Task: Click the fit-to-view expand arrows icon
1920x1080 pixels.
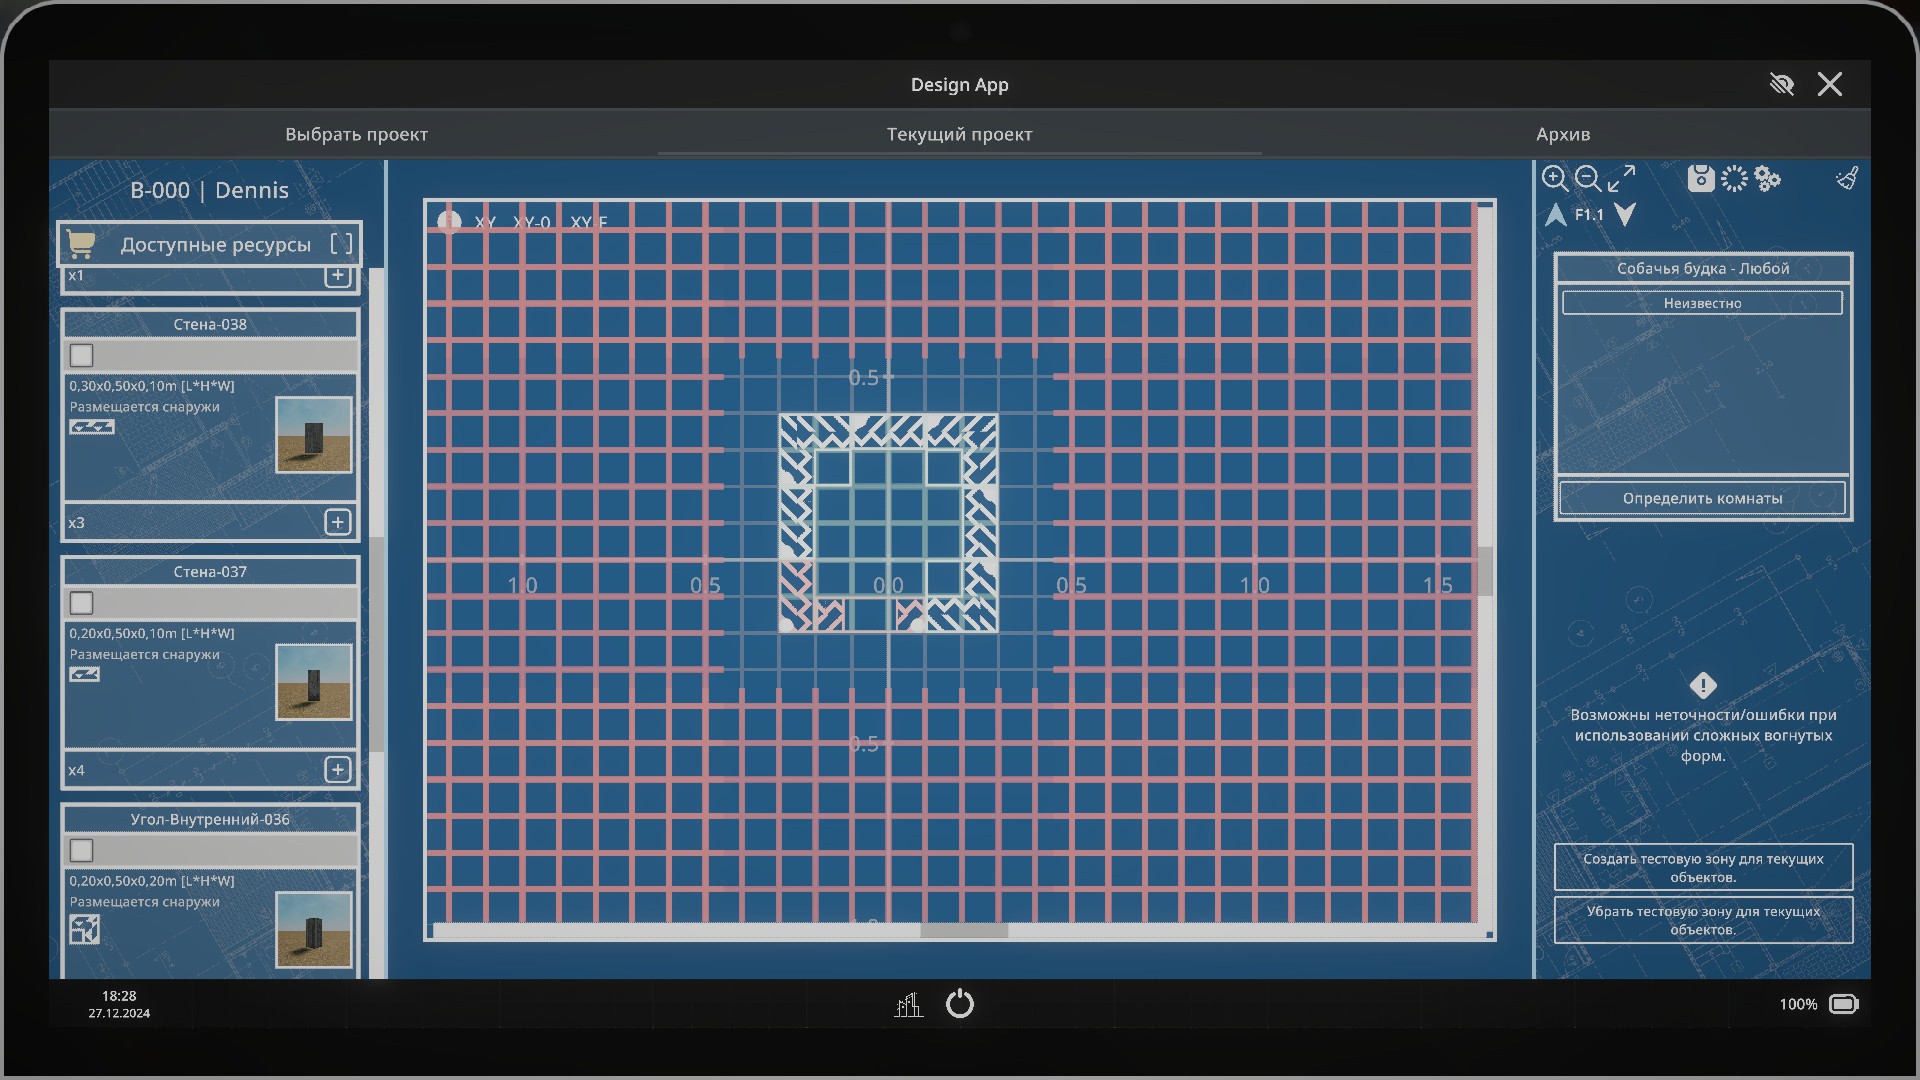Action: (1621, 179)
